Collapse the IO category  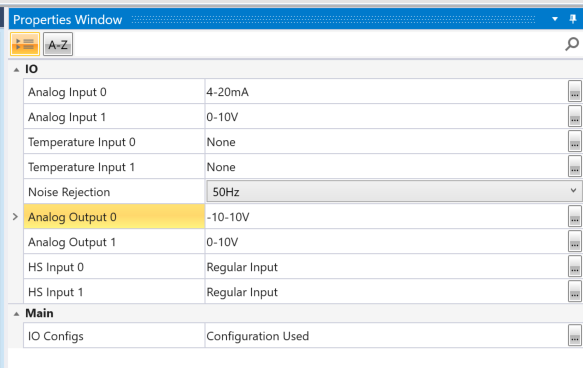point(16,70)
